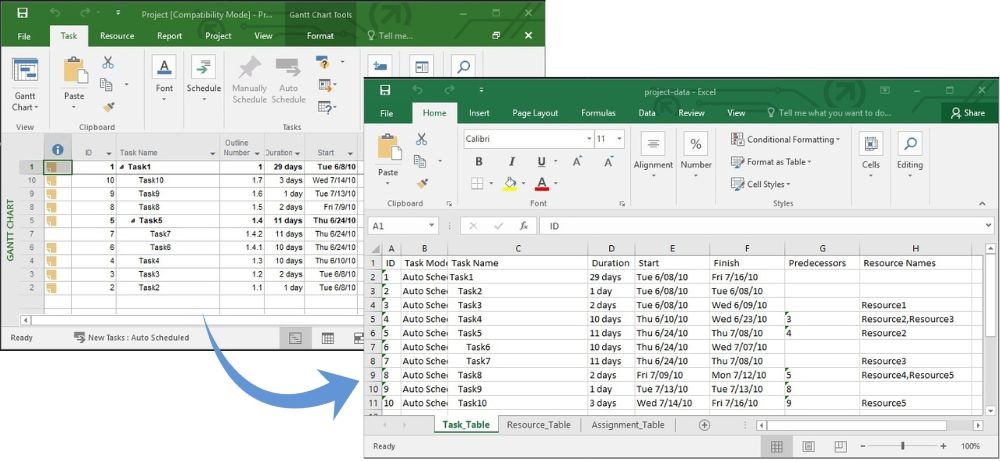Open the Editing search icon in Excel
Screen dimensions: 1000x461
[x=909, y=143]
